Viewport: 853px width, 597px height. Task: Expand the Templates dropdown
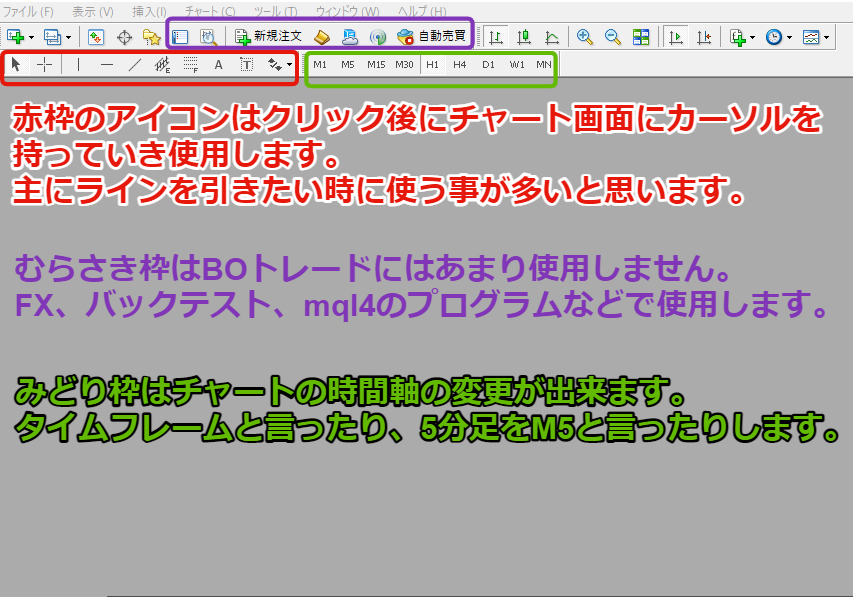825,37
